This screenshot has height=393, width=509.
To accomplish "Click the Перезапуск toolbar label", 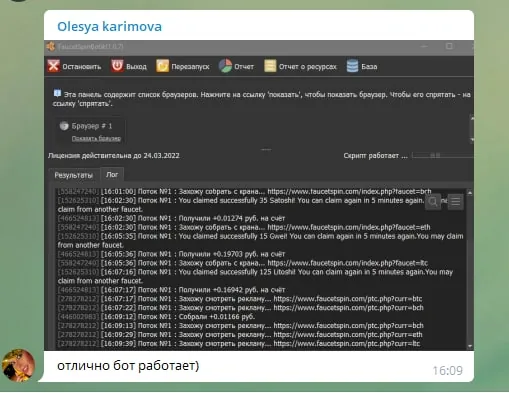I will pos(190,67).
